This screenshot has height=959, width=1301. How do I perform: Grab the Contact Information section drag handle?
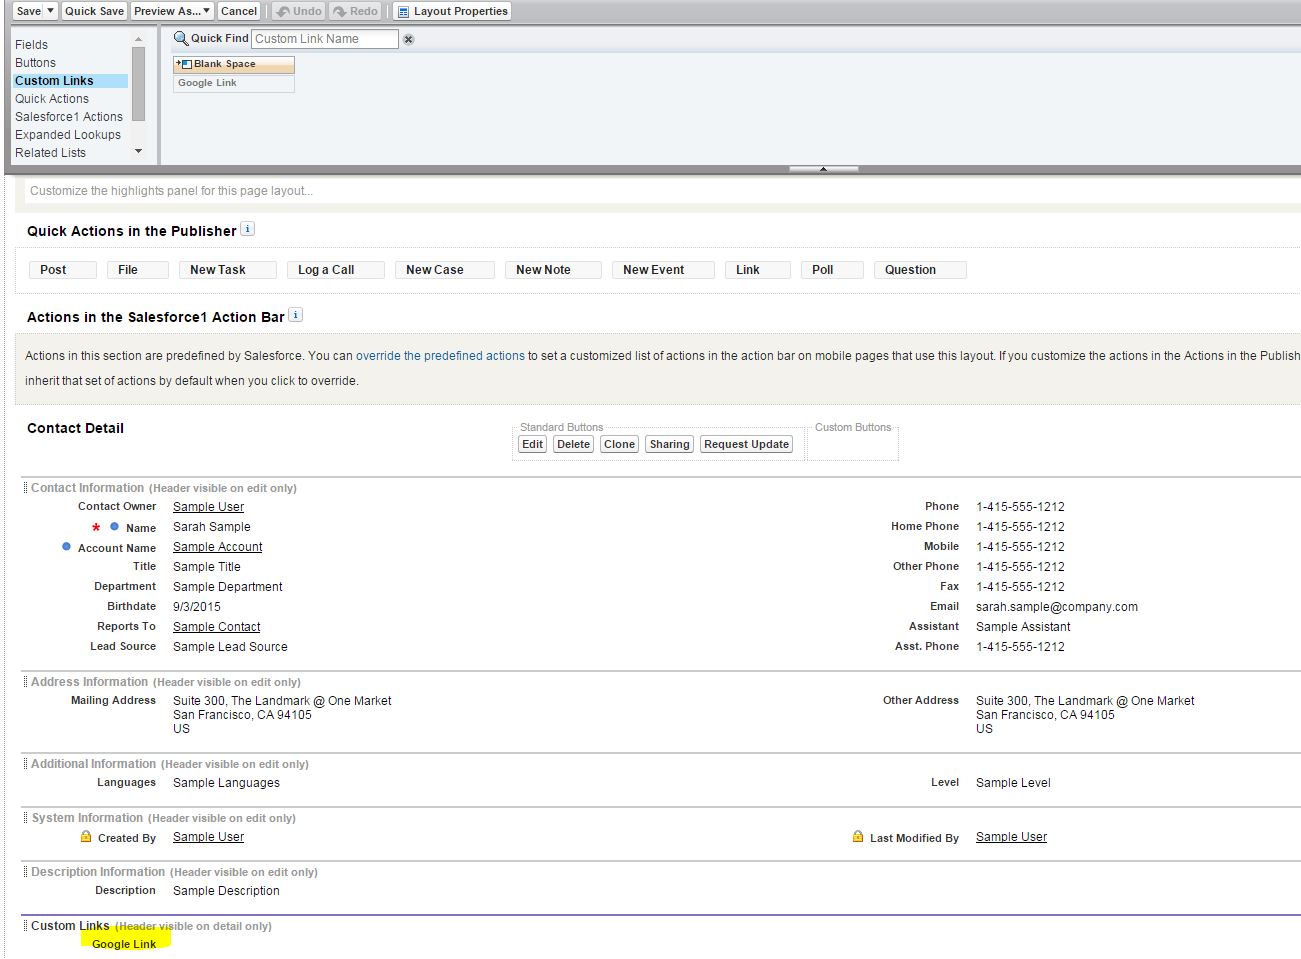coord(25,488)
